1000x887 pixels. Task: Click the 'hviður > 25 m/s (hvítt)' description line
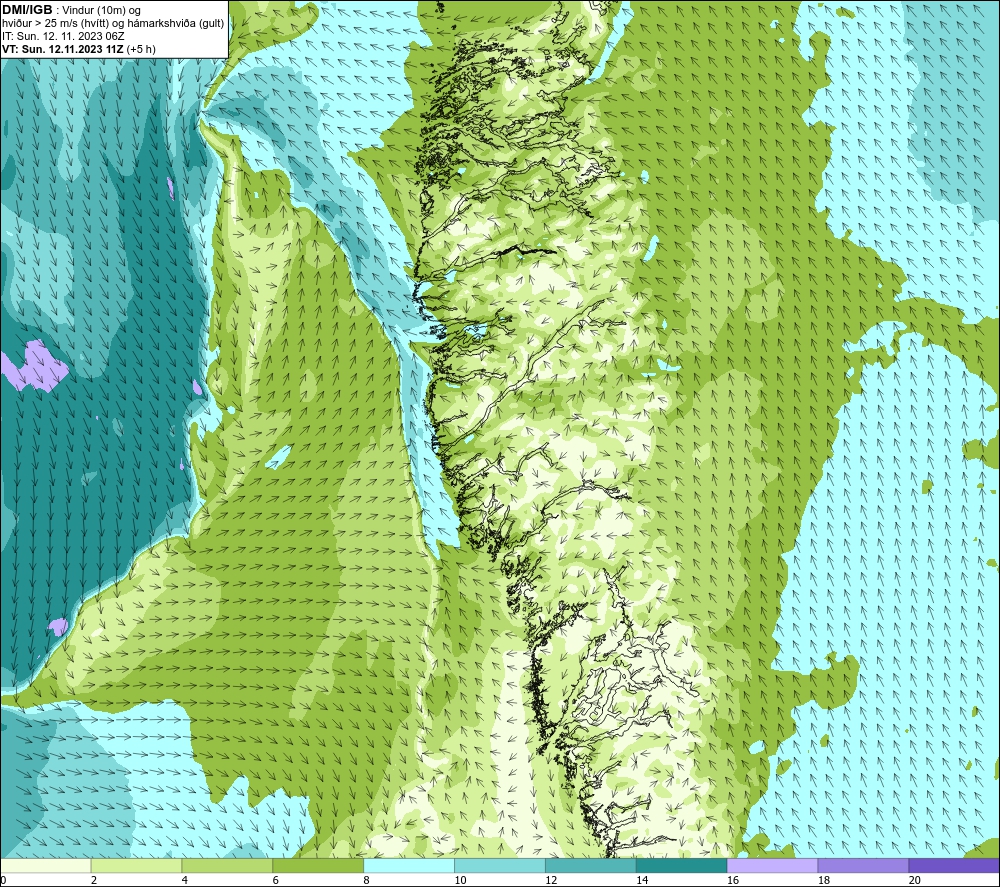click(x=113, y=24)
